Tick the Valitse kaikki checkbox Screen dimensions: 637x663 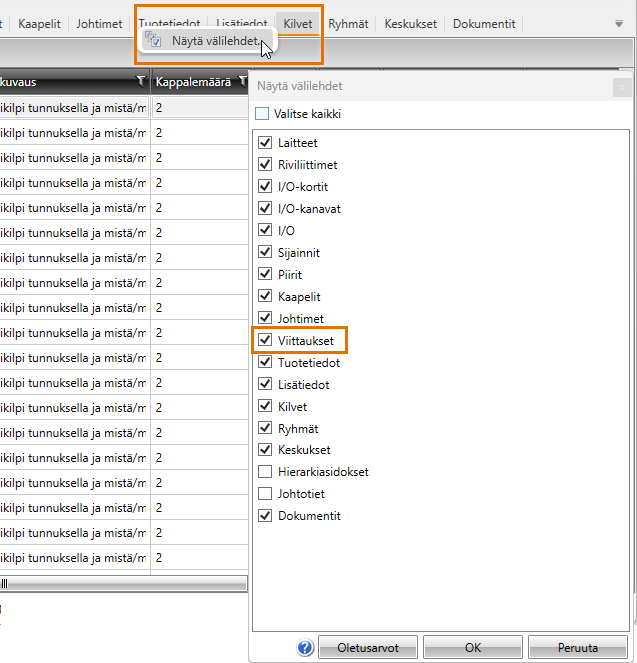click(265, 114)
